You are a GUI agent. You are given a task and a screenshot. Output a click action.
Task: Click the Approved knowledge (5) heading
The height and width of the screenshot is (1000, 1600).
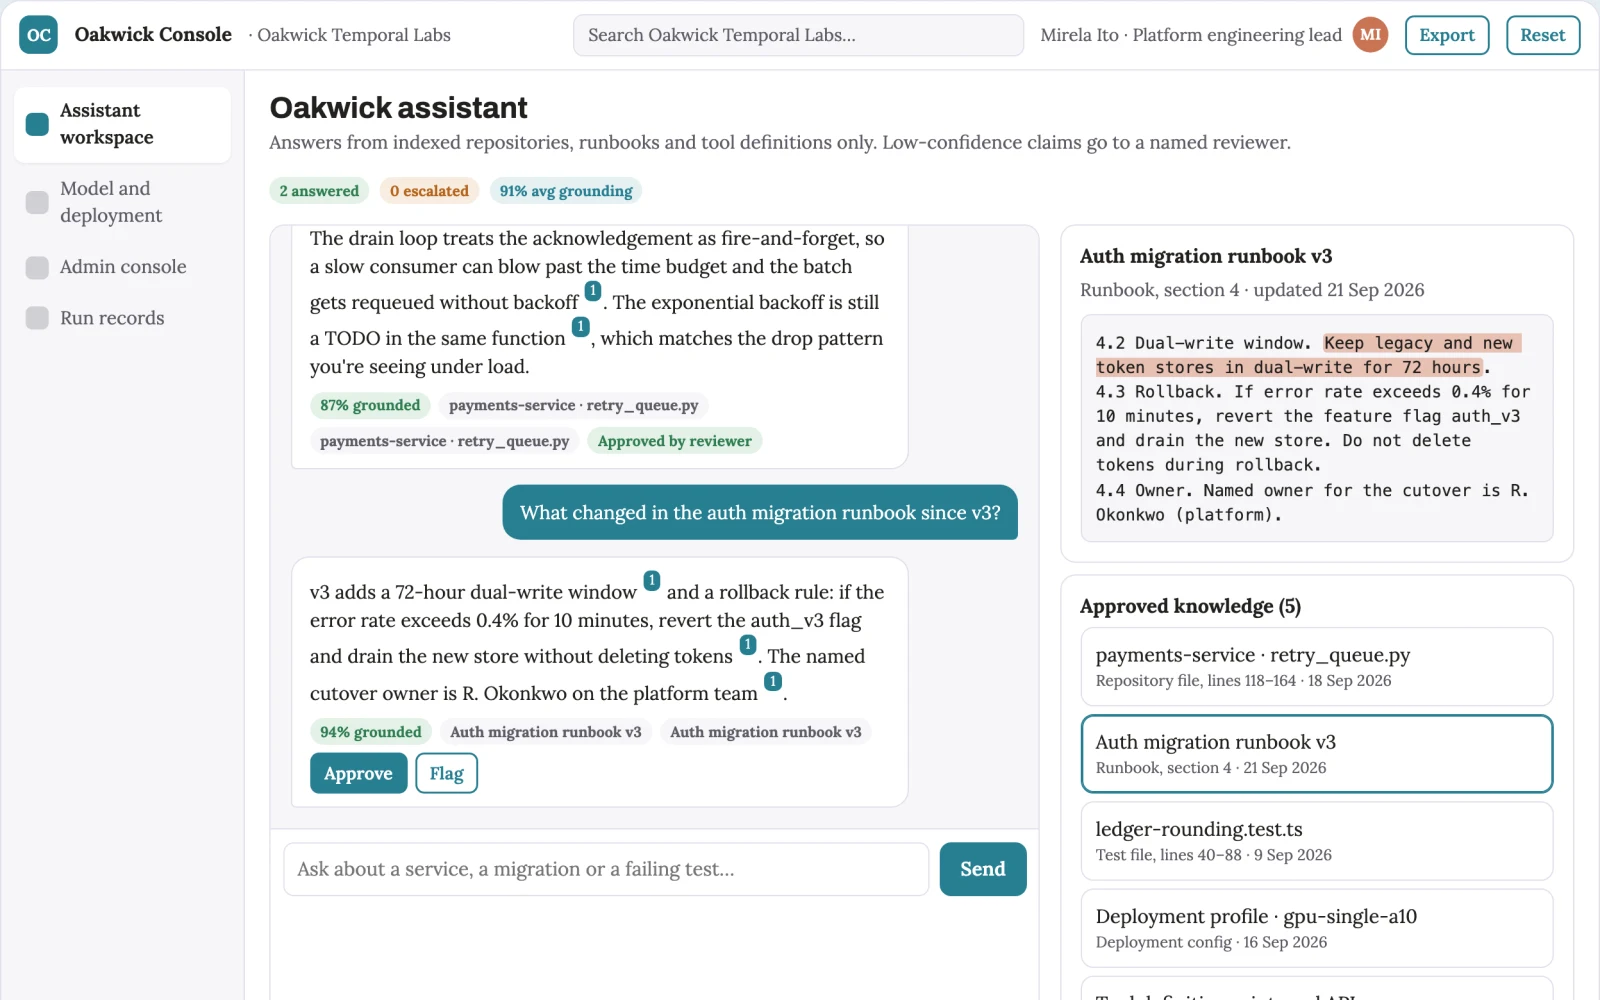click(1190, 606)
